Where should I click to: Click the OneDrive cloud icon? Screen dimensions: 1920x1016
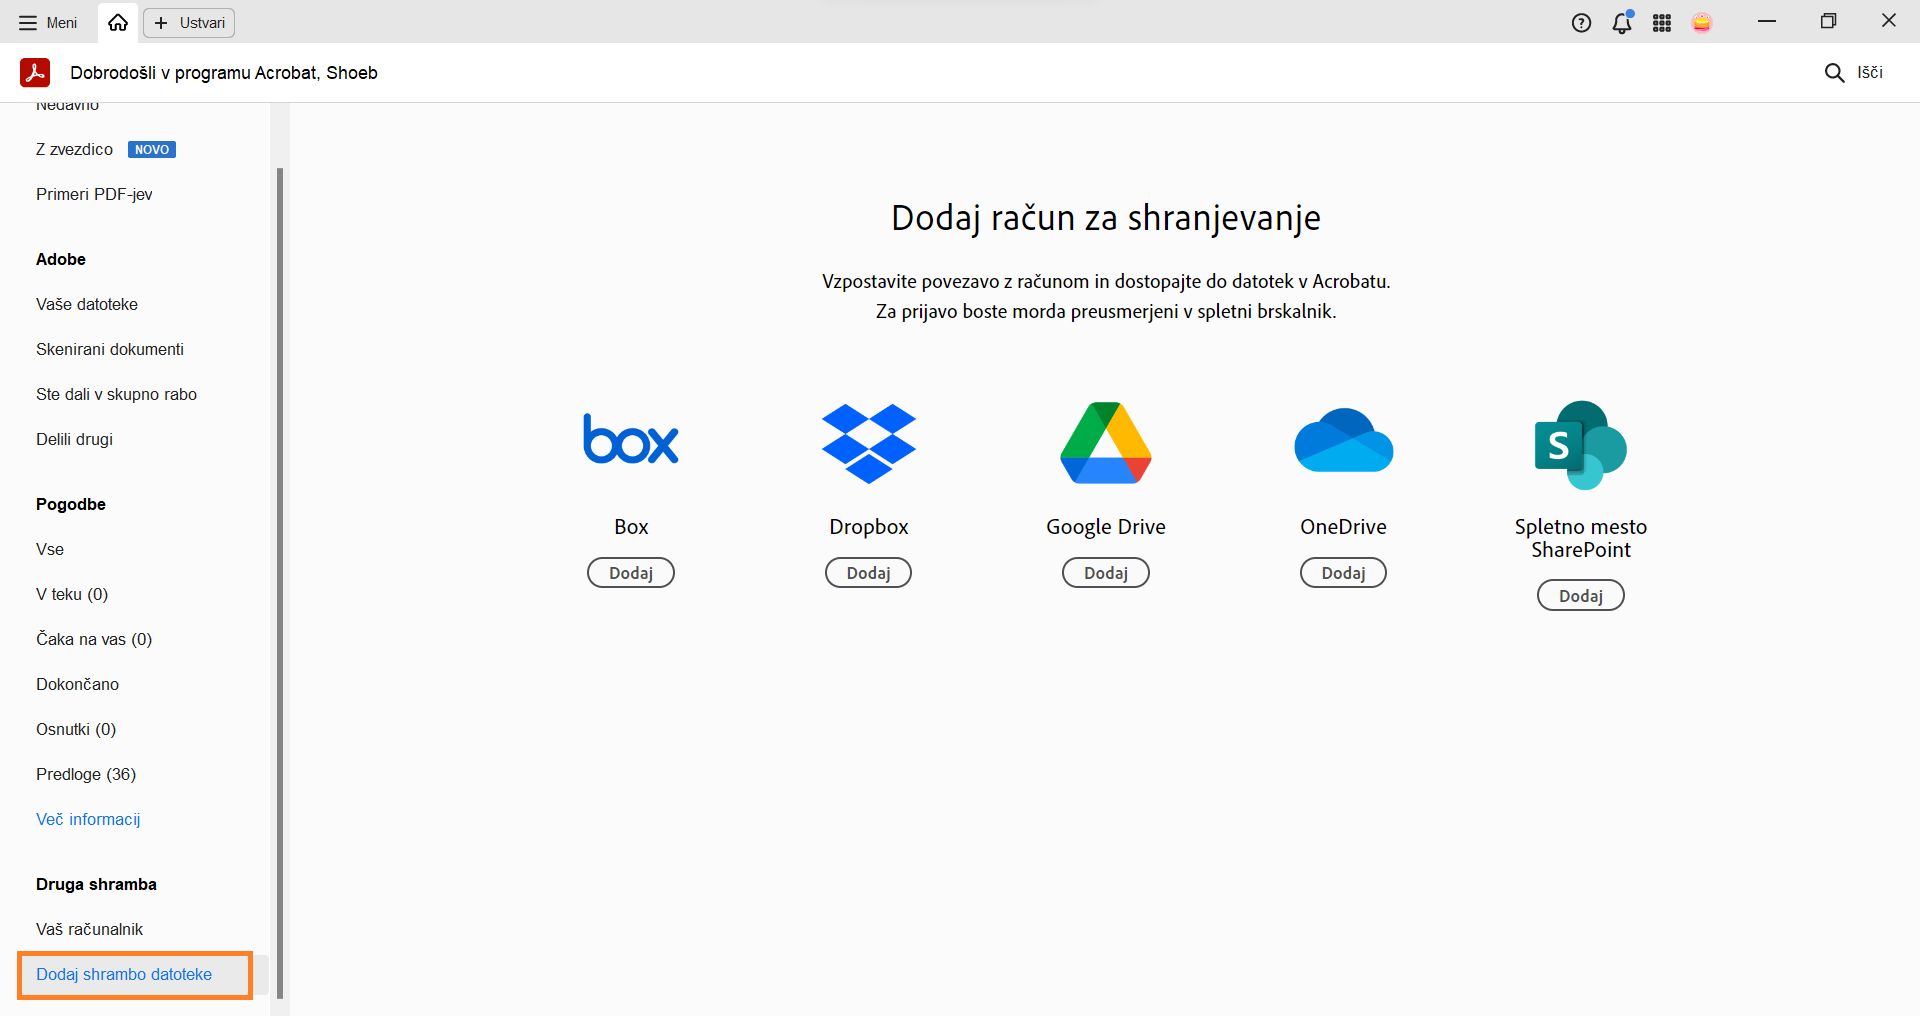pyautogui.click(x=1343, y=440)
